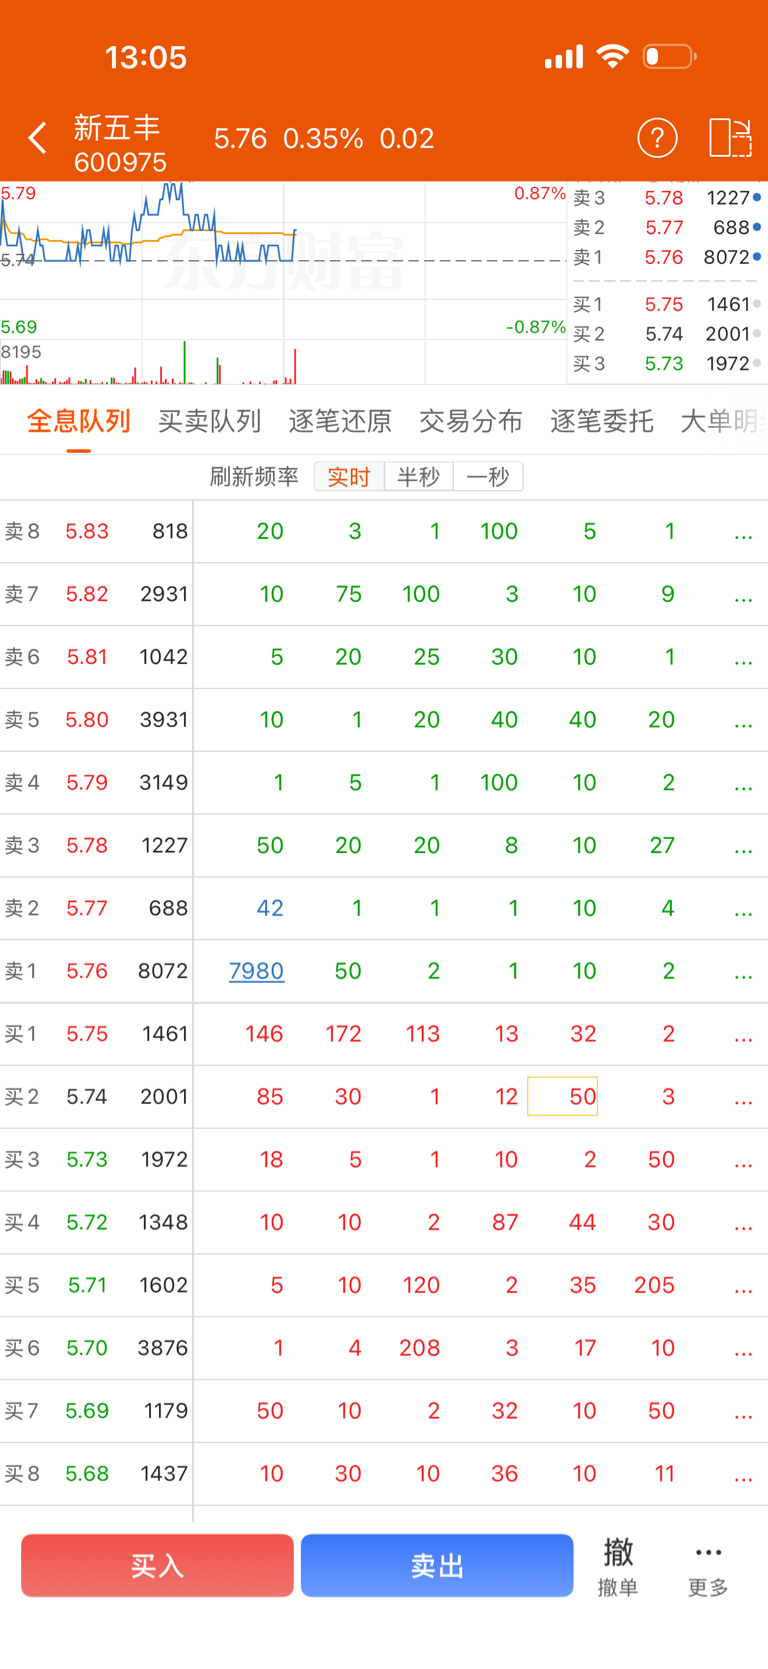
Task: Switch to 交易分布 tab
Action: click(471, 421)
